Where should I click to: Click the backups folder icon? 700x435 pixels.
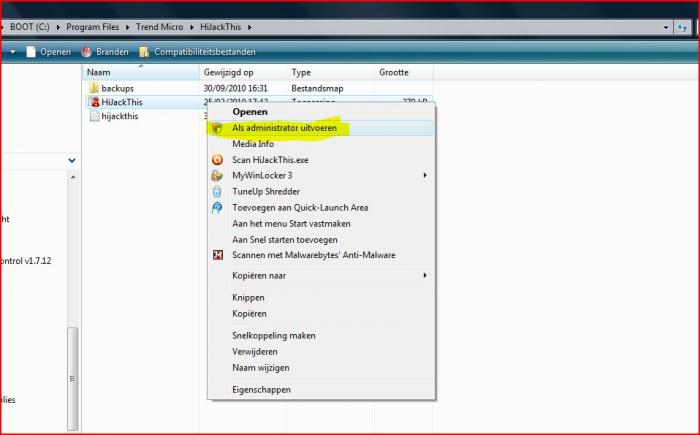click(x=94, y=88)
